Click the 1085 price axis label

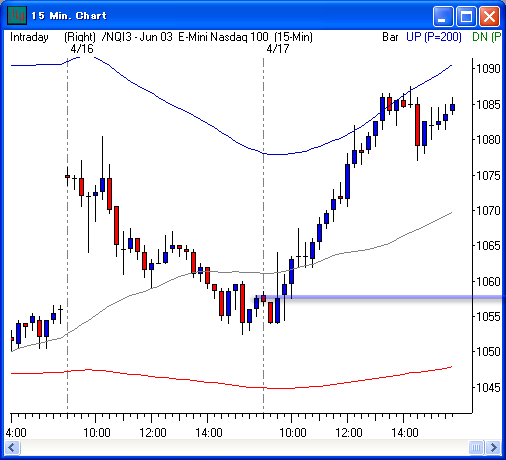point(488,104)
